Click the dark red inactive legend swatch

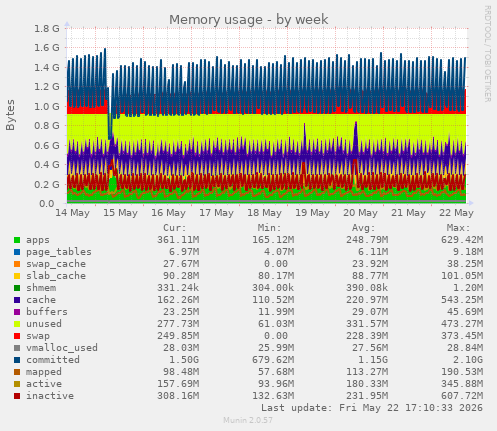17,396
